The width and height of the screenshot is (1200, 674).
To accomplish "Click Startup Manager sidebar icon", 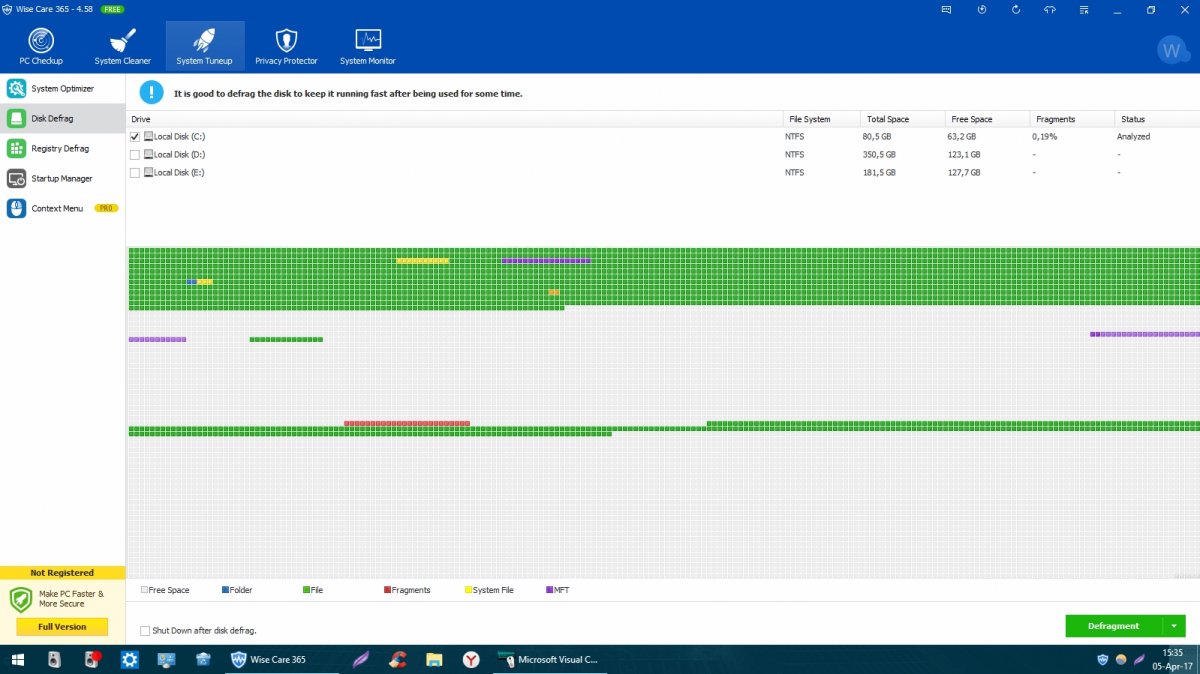I will (16, 178).
